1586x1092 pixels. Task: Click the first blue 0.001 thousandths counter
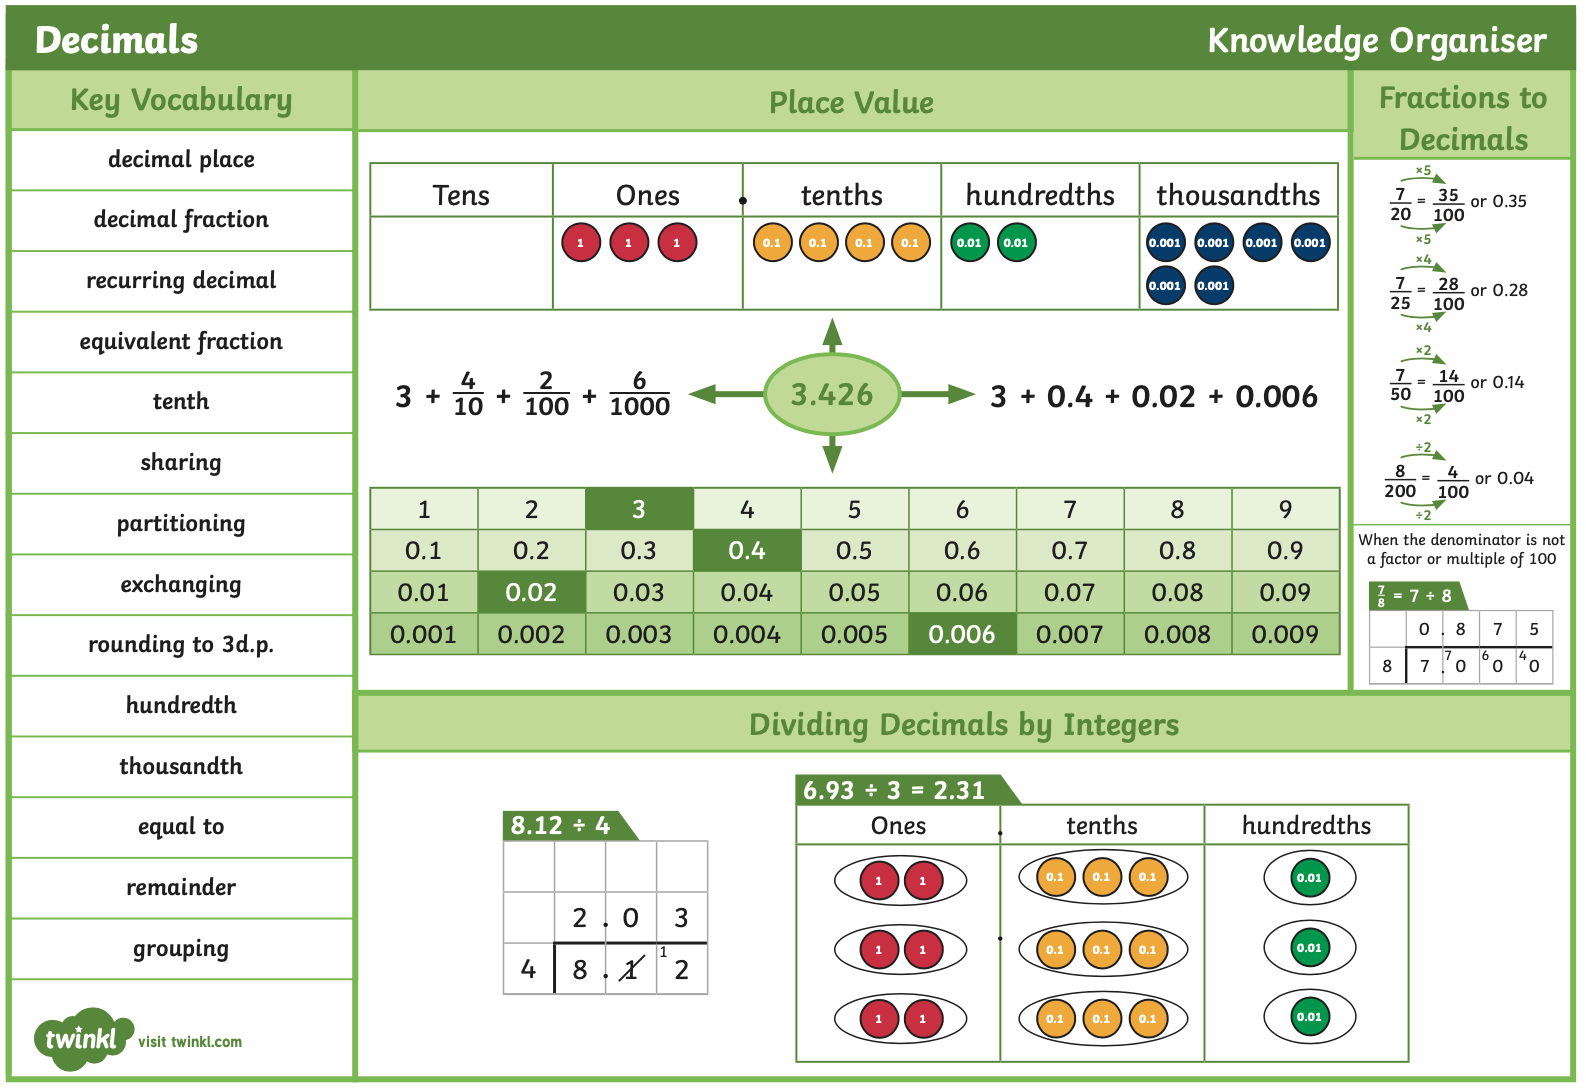coord(1165,243)
